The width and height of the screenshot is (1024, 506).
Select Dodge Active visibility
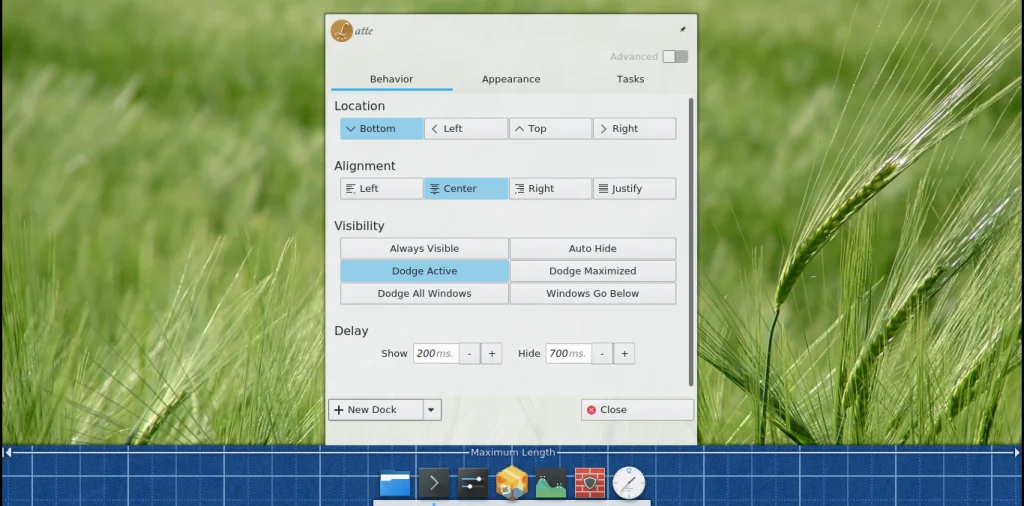[x=424, y=271]
